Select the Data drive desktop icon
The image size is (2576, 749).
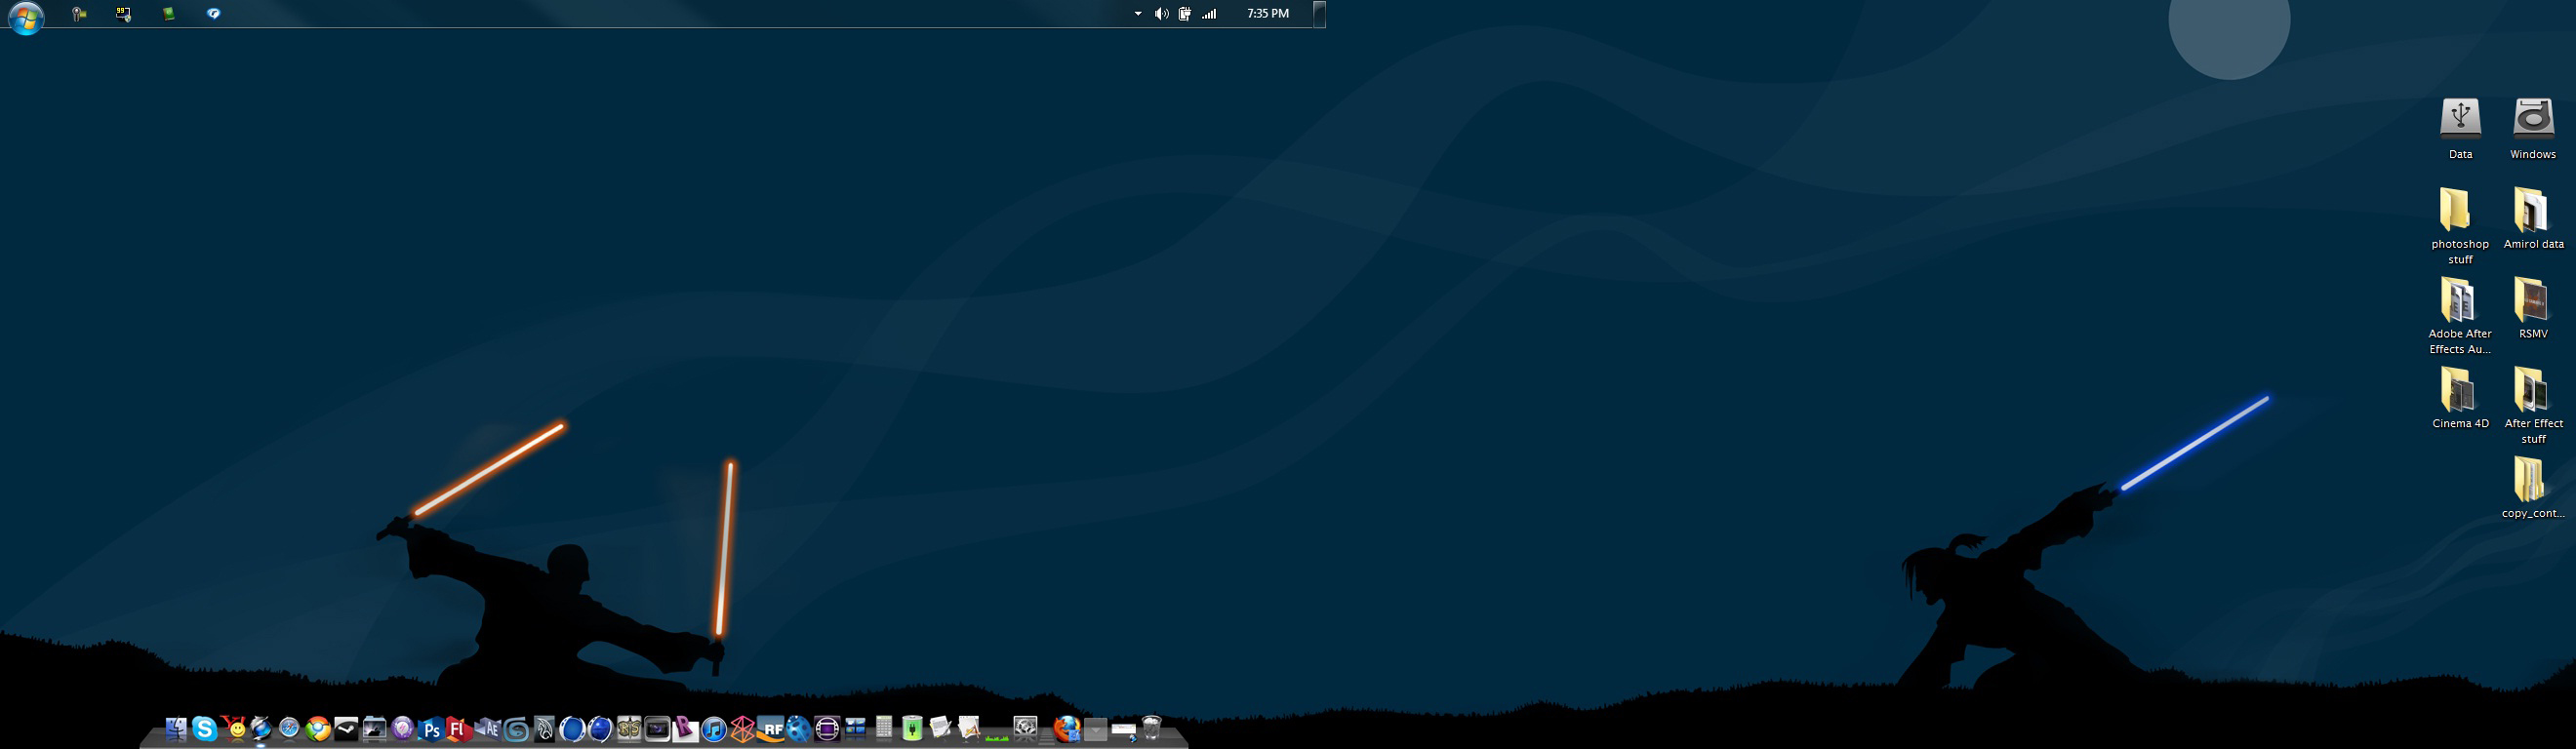(x=2460, y=128)
